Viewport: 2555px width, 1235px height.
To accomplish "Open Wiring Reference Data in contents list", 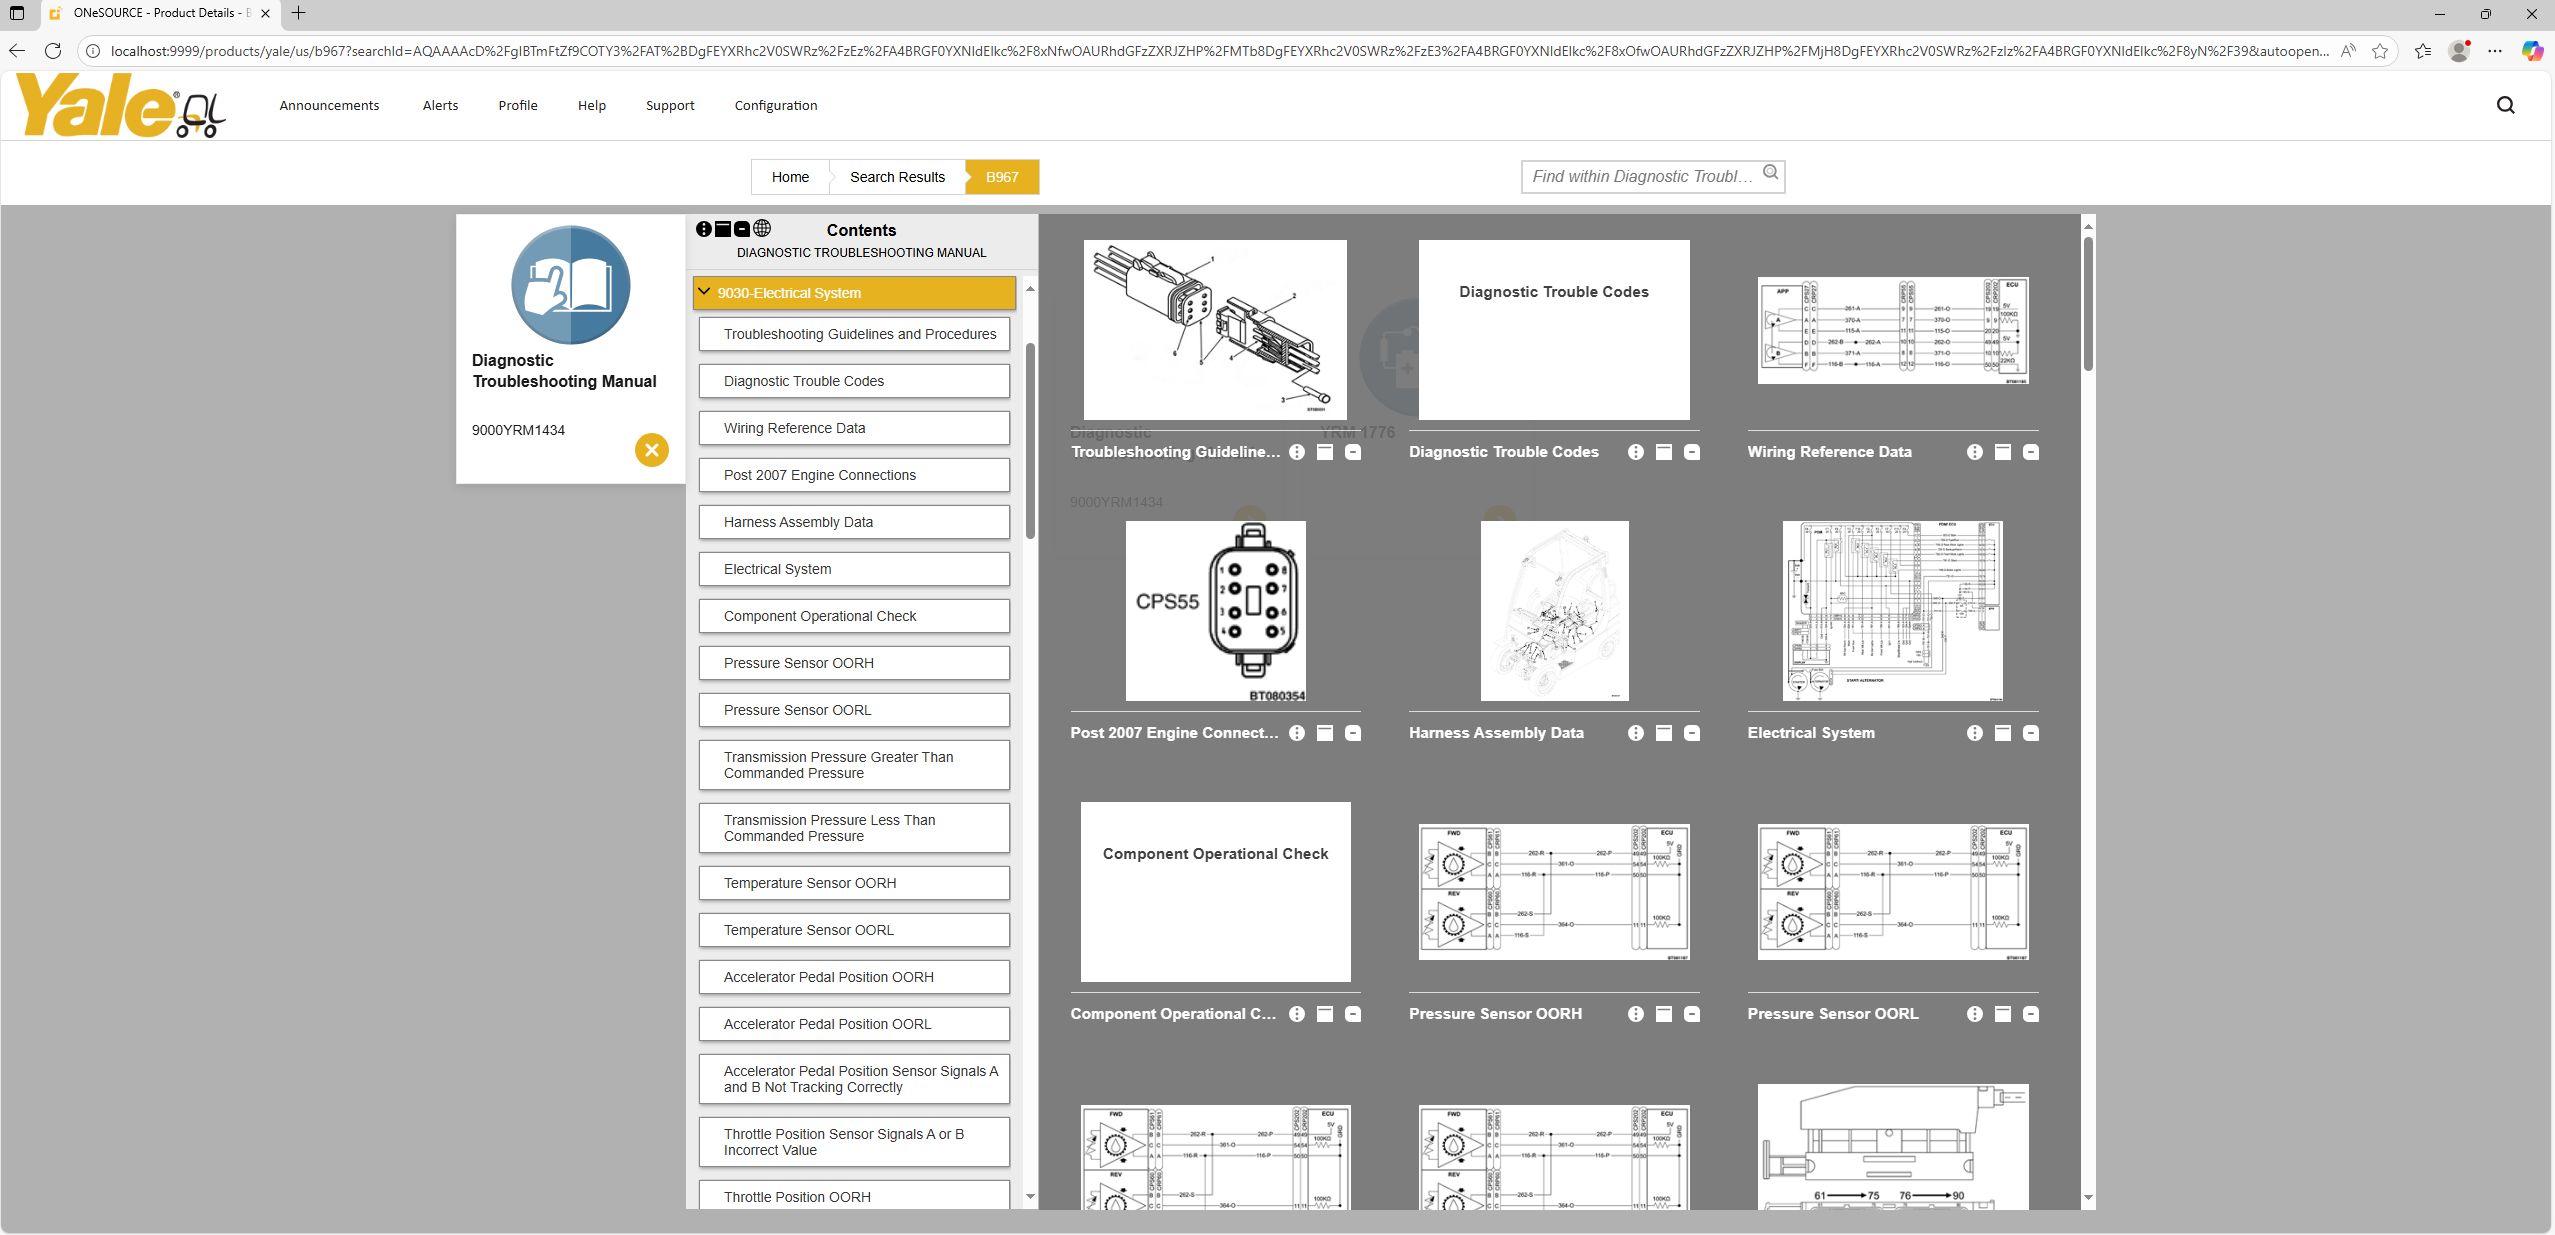I will click(x=854, y=428).
